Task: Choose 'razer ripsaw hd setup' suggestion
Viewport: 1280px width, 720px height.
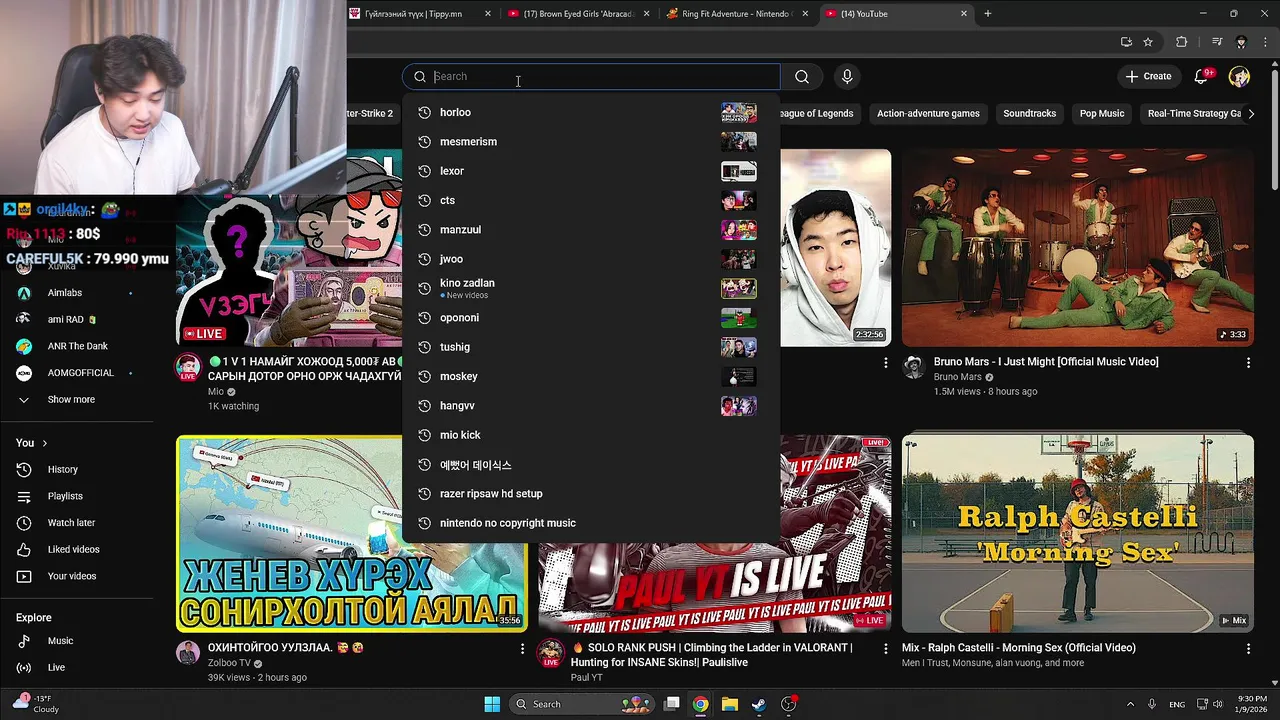Action: pyautogui.click(x=591, y=493)
